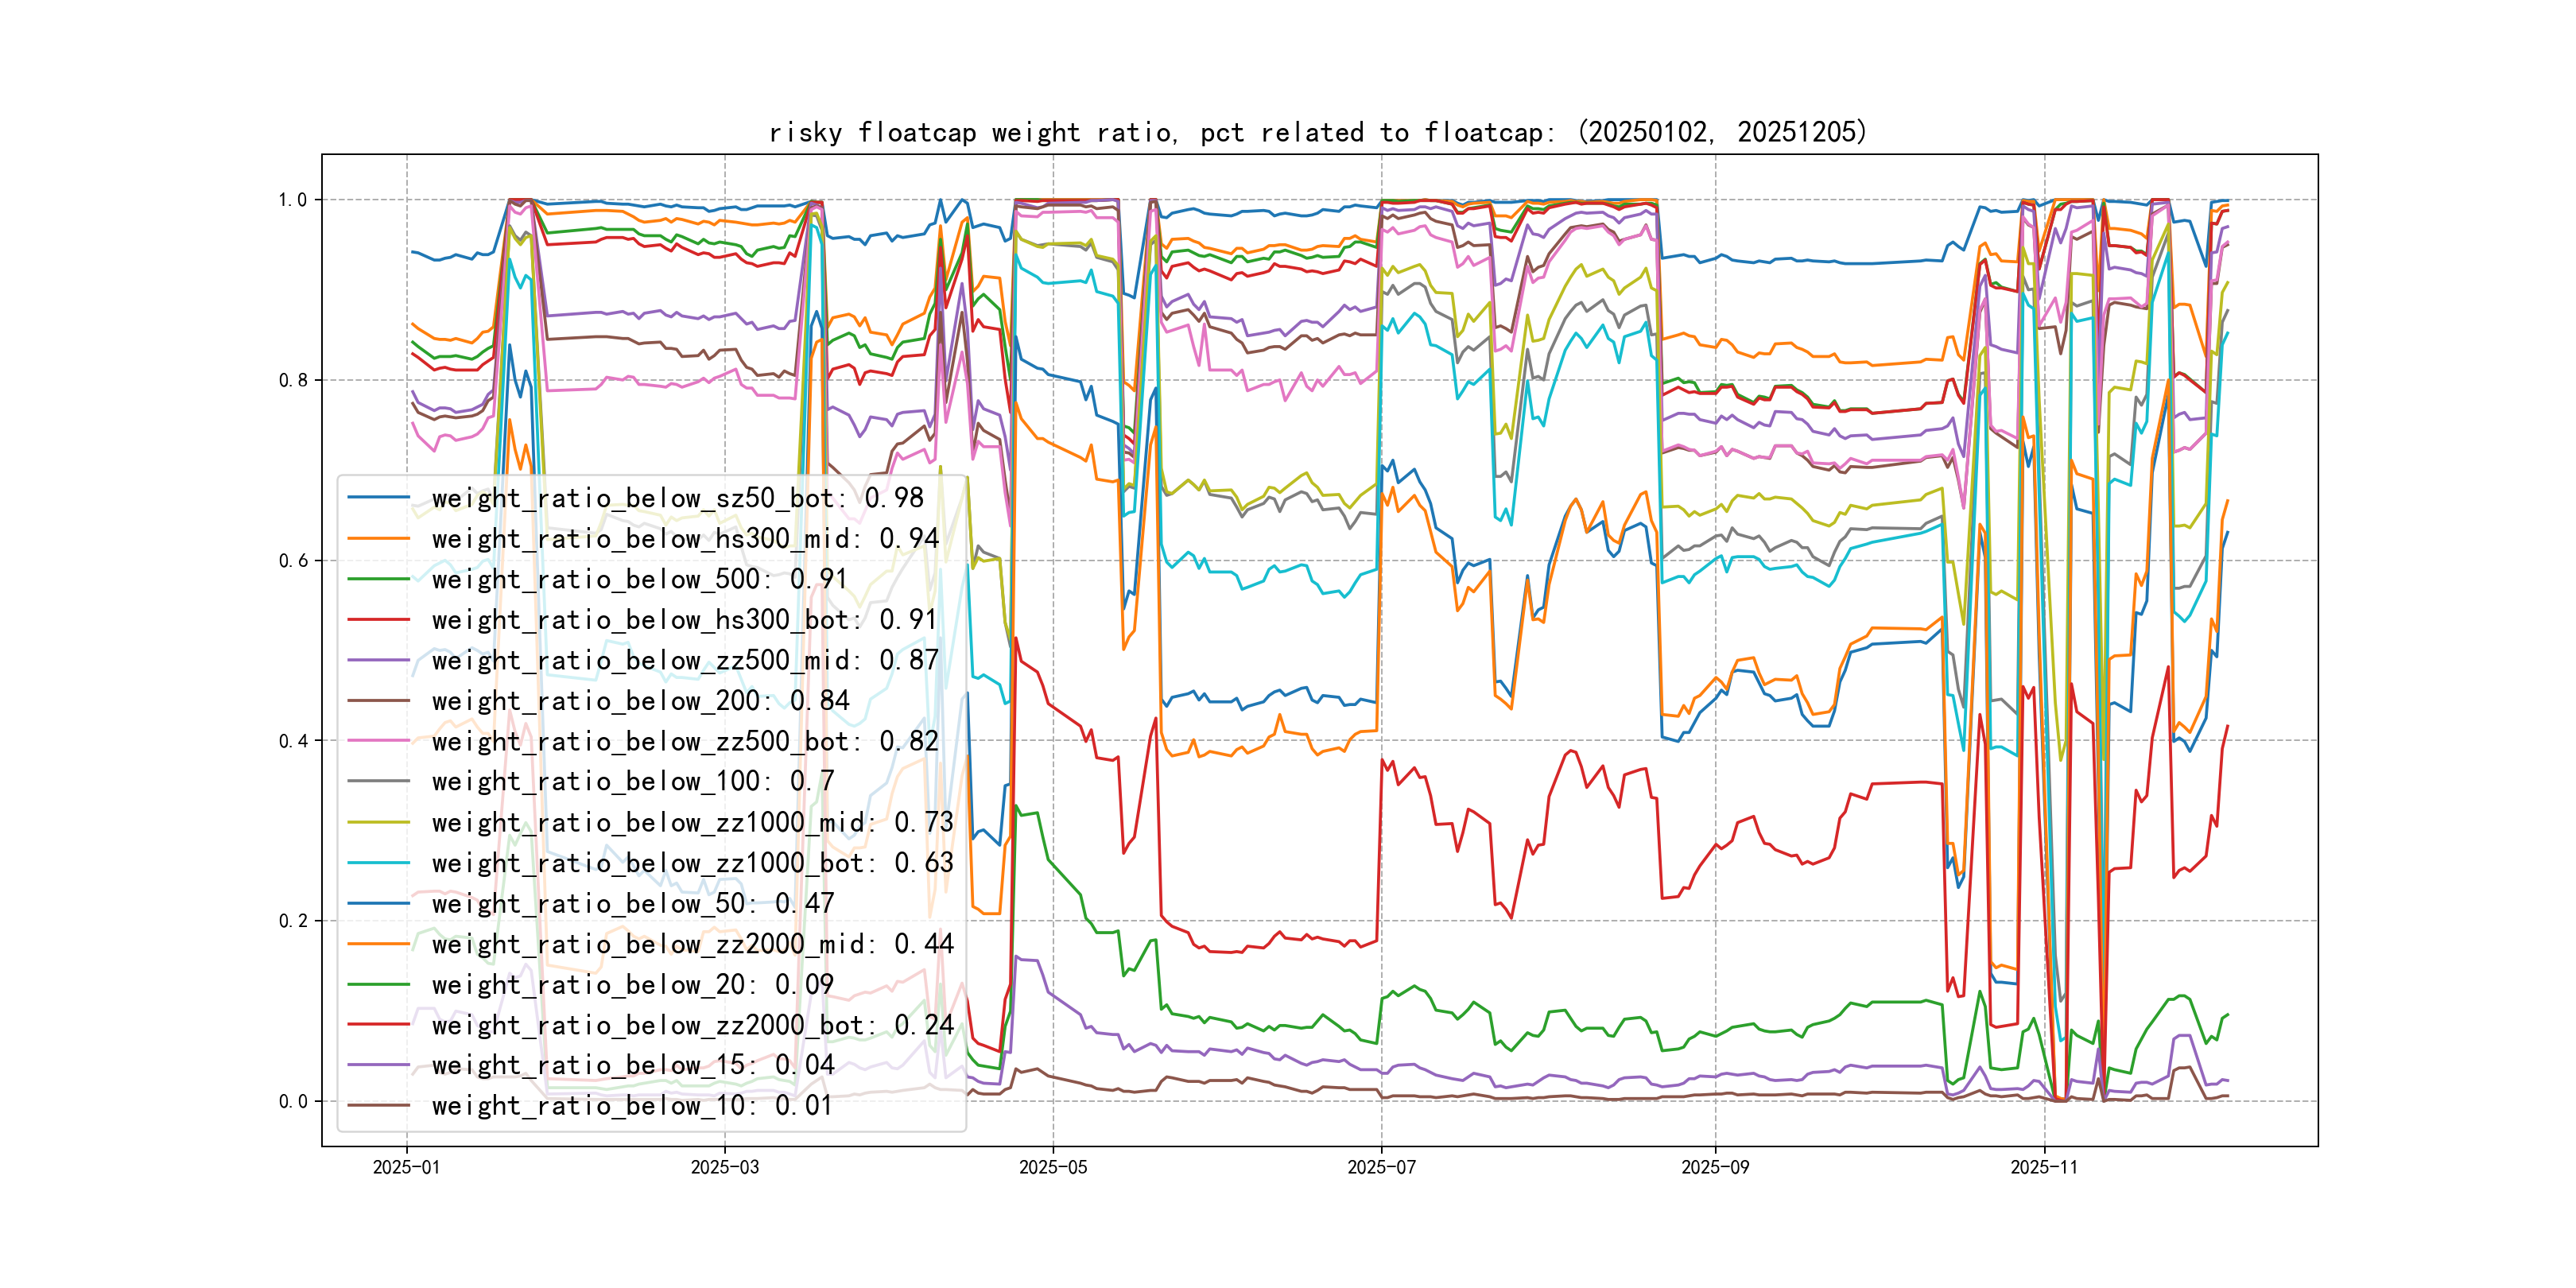The width and height of the screenshot is (2576, 1288).
Task: Click the 2025-11 x-axis label
Action: (2043, 1167)
